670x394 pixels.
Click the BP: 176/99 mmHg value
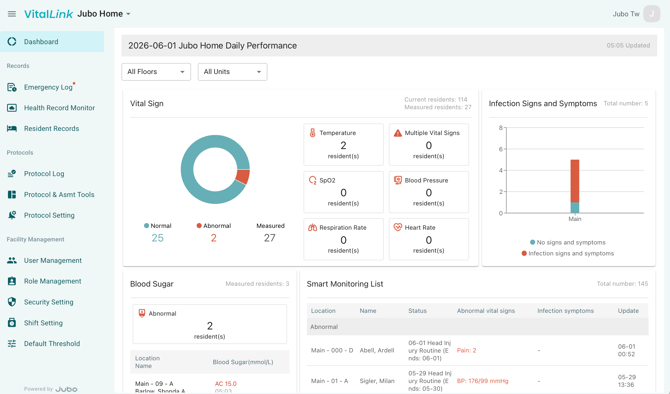[x=482, y=381]
